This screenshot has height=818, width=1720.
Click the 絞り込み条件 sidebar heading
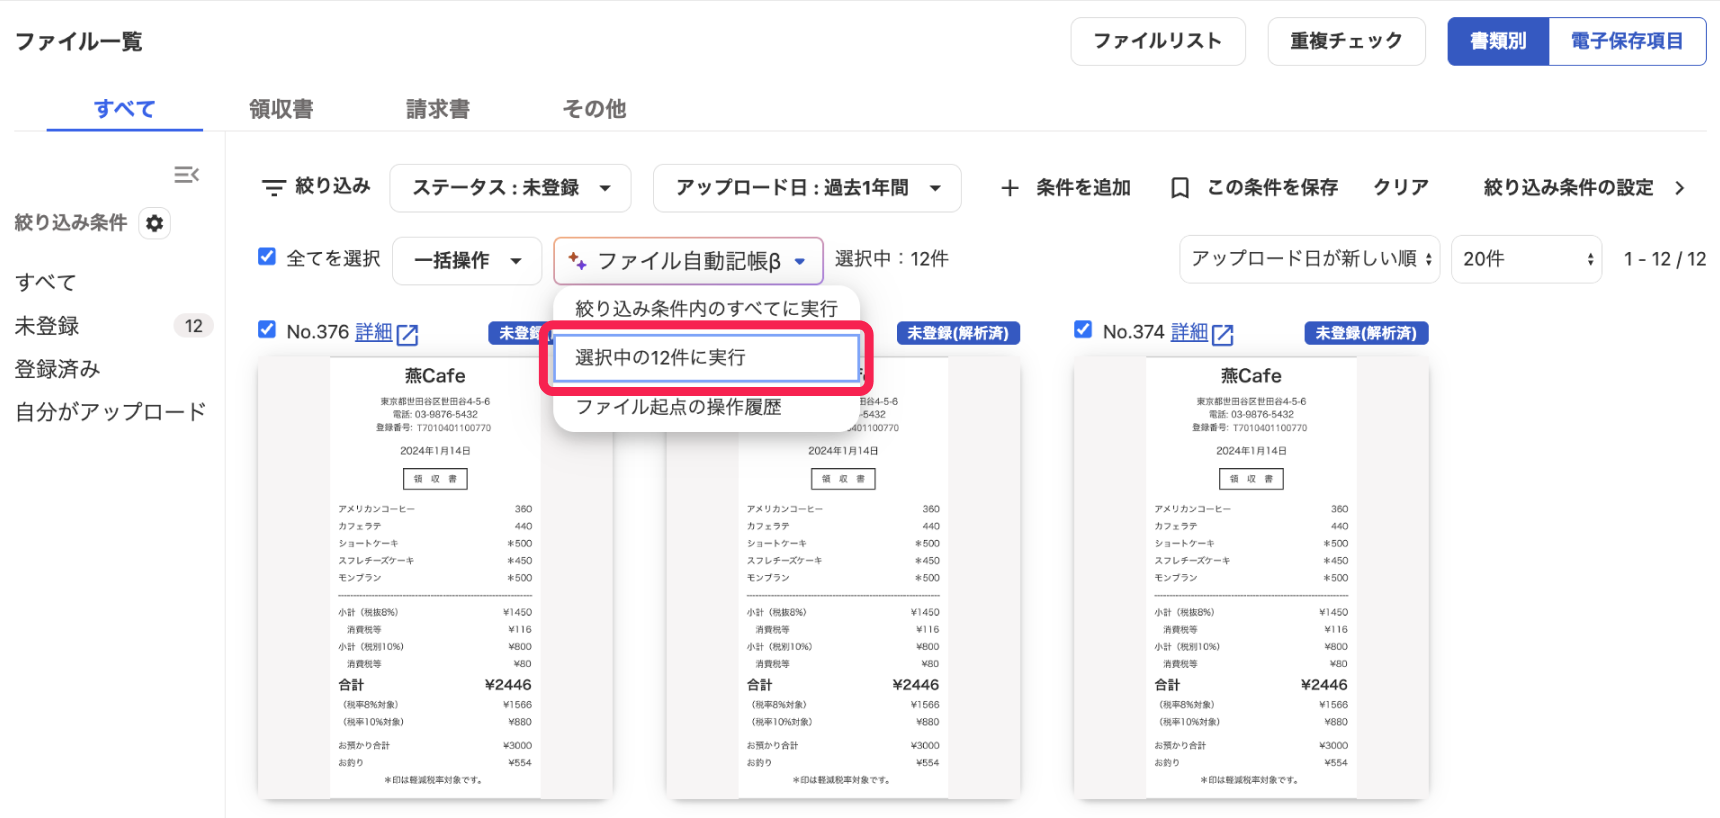click(x=71, y=223)
